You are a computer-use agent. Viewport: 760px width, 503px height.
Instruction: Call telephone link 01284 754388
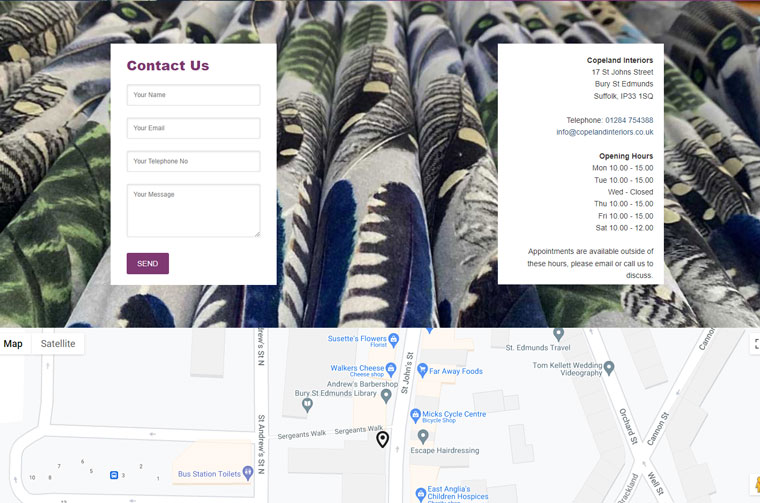pos(629,120)
